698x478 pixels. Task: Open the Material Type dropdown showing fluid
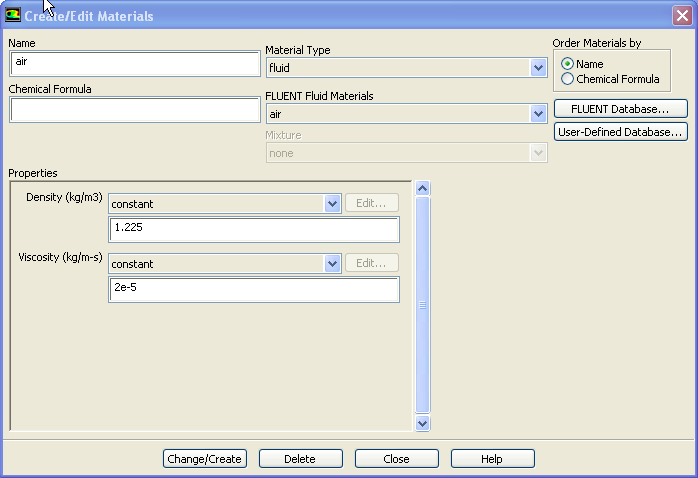pyautogui.click(x=406, y=68)
